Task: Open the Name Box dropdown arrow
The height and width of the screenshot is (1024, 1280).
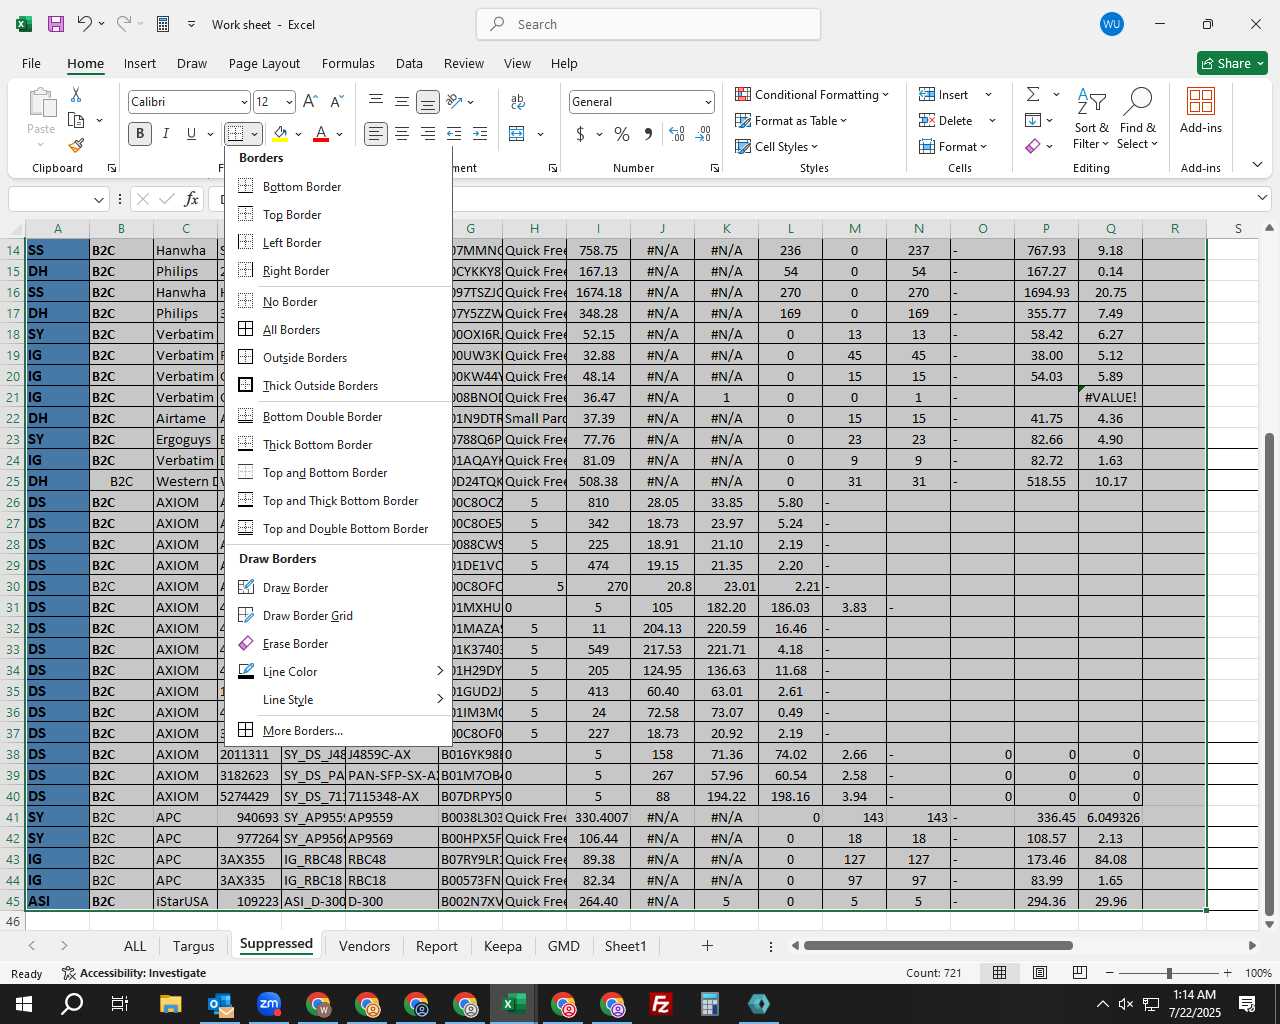Action: (x=98, y=199)
